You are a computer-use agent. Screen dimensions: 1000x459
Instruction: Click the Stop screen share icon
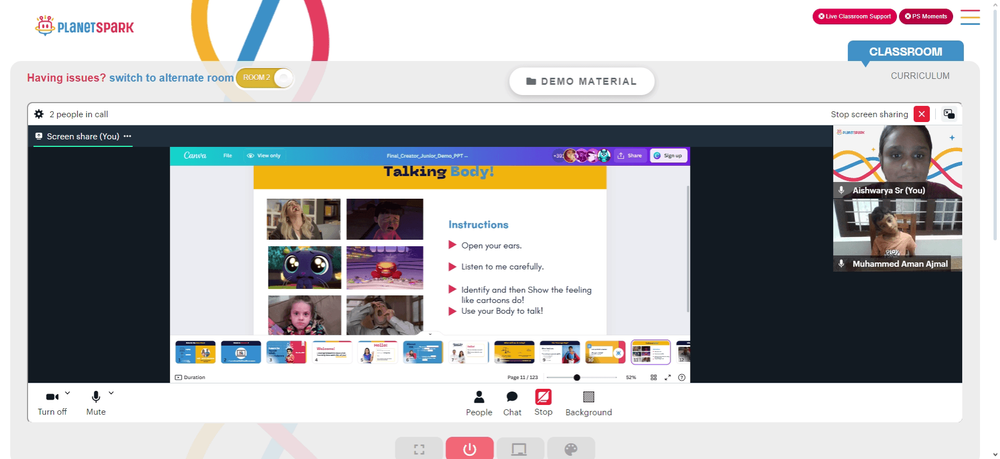[x=543, y=397]
